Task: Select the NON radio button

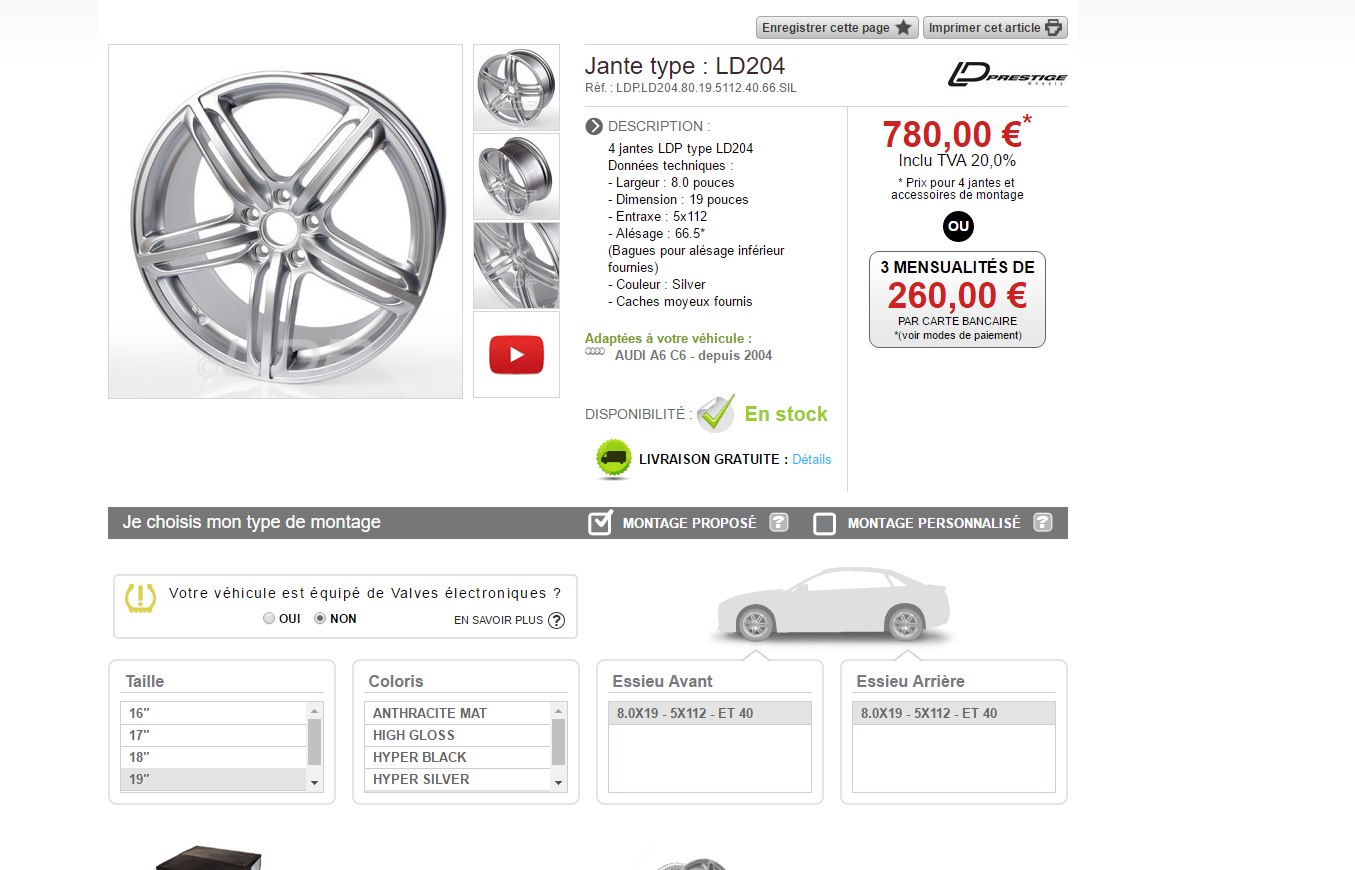Action: pos(320,618)
